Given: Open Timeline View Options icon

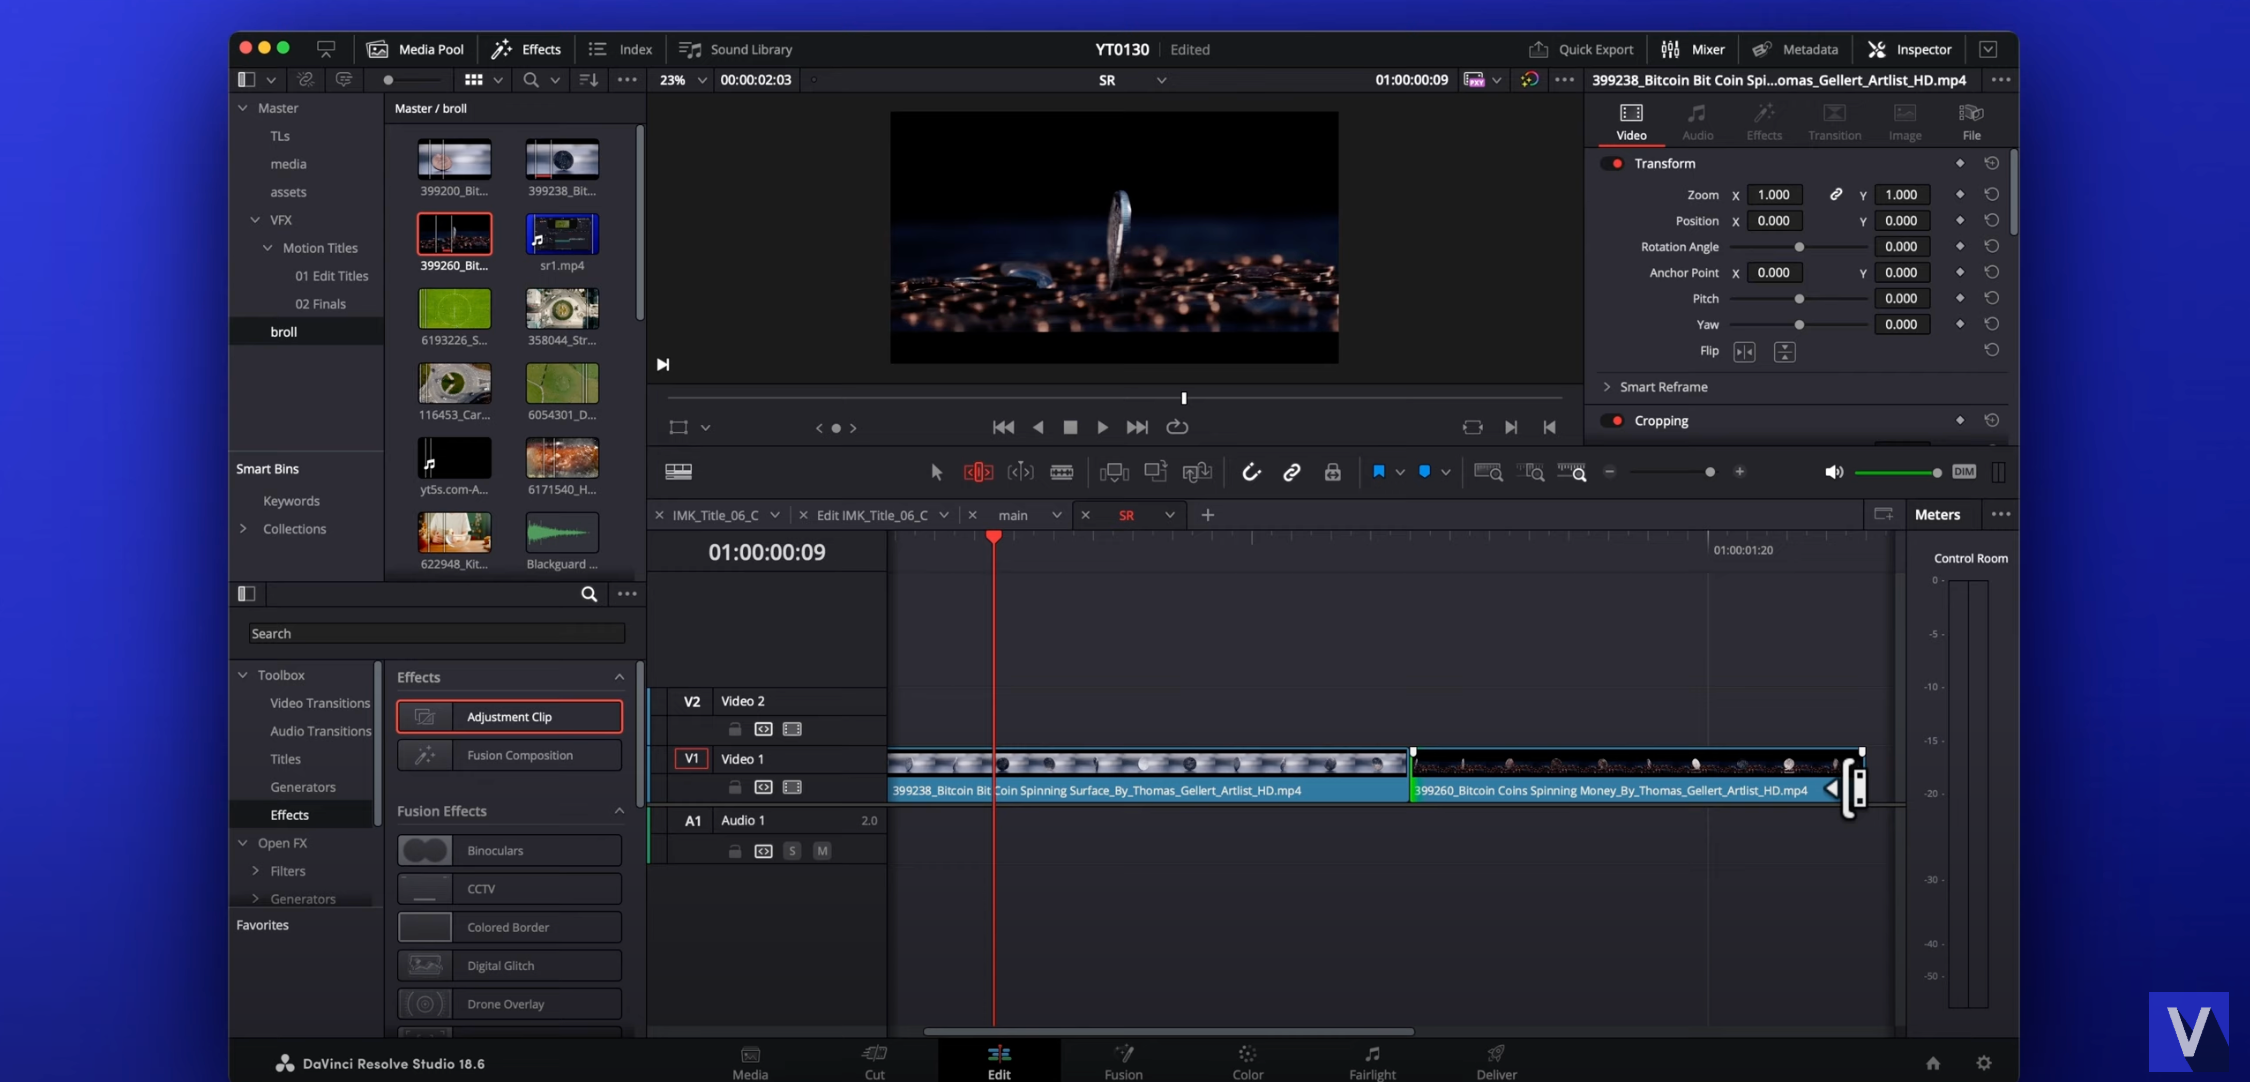Looking at the screenshot, I should [x=678, y=472].
